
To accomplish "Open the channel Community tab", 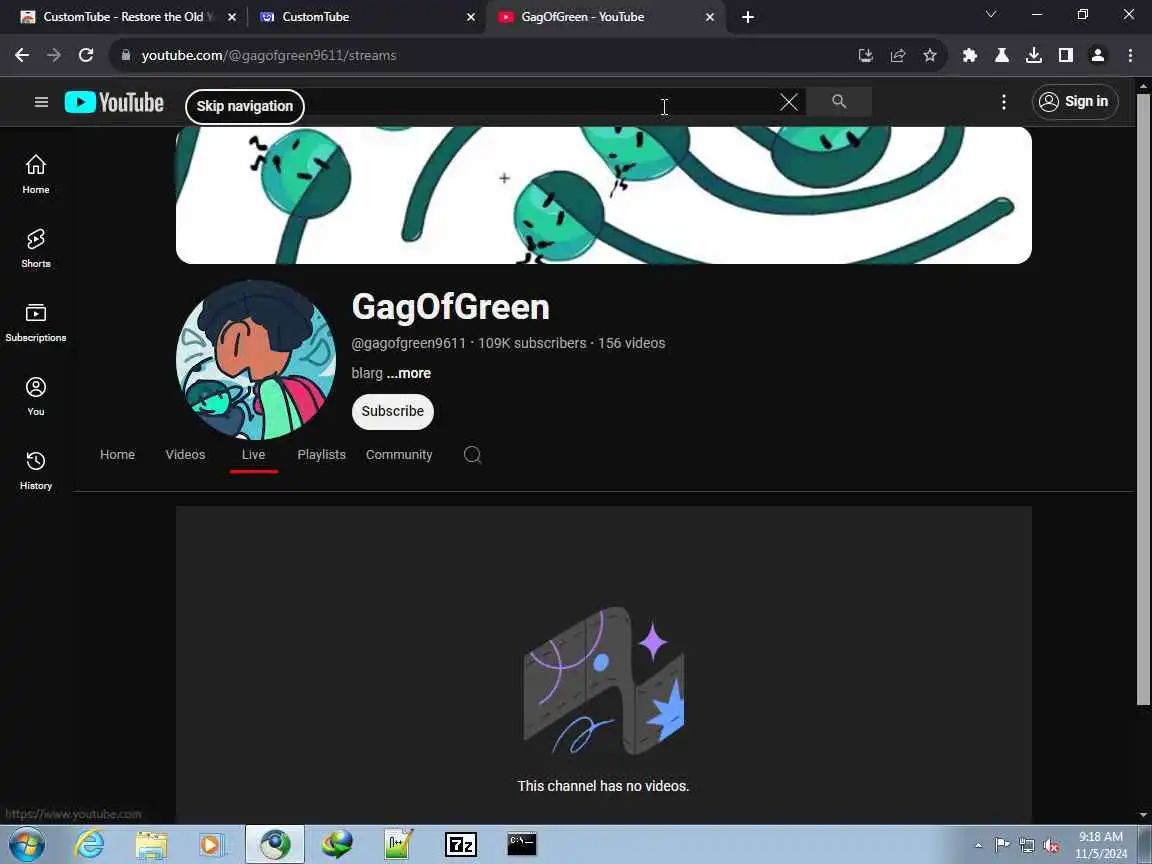I will [399, 455].
